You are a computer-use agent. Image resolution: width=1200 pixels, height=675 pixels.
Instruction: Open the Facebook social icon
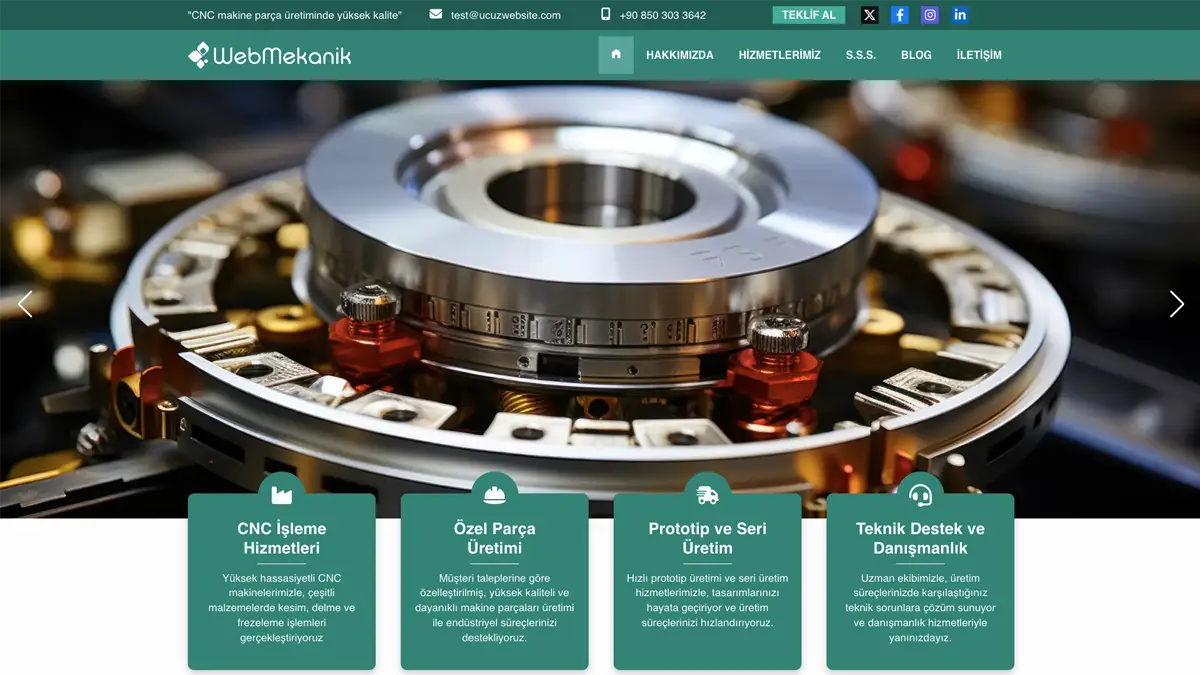click(x=900, y=15)
